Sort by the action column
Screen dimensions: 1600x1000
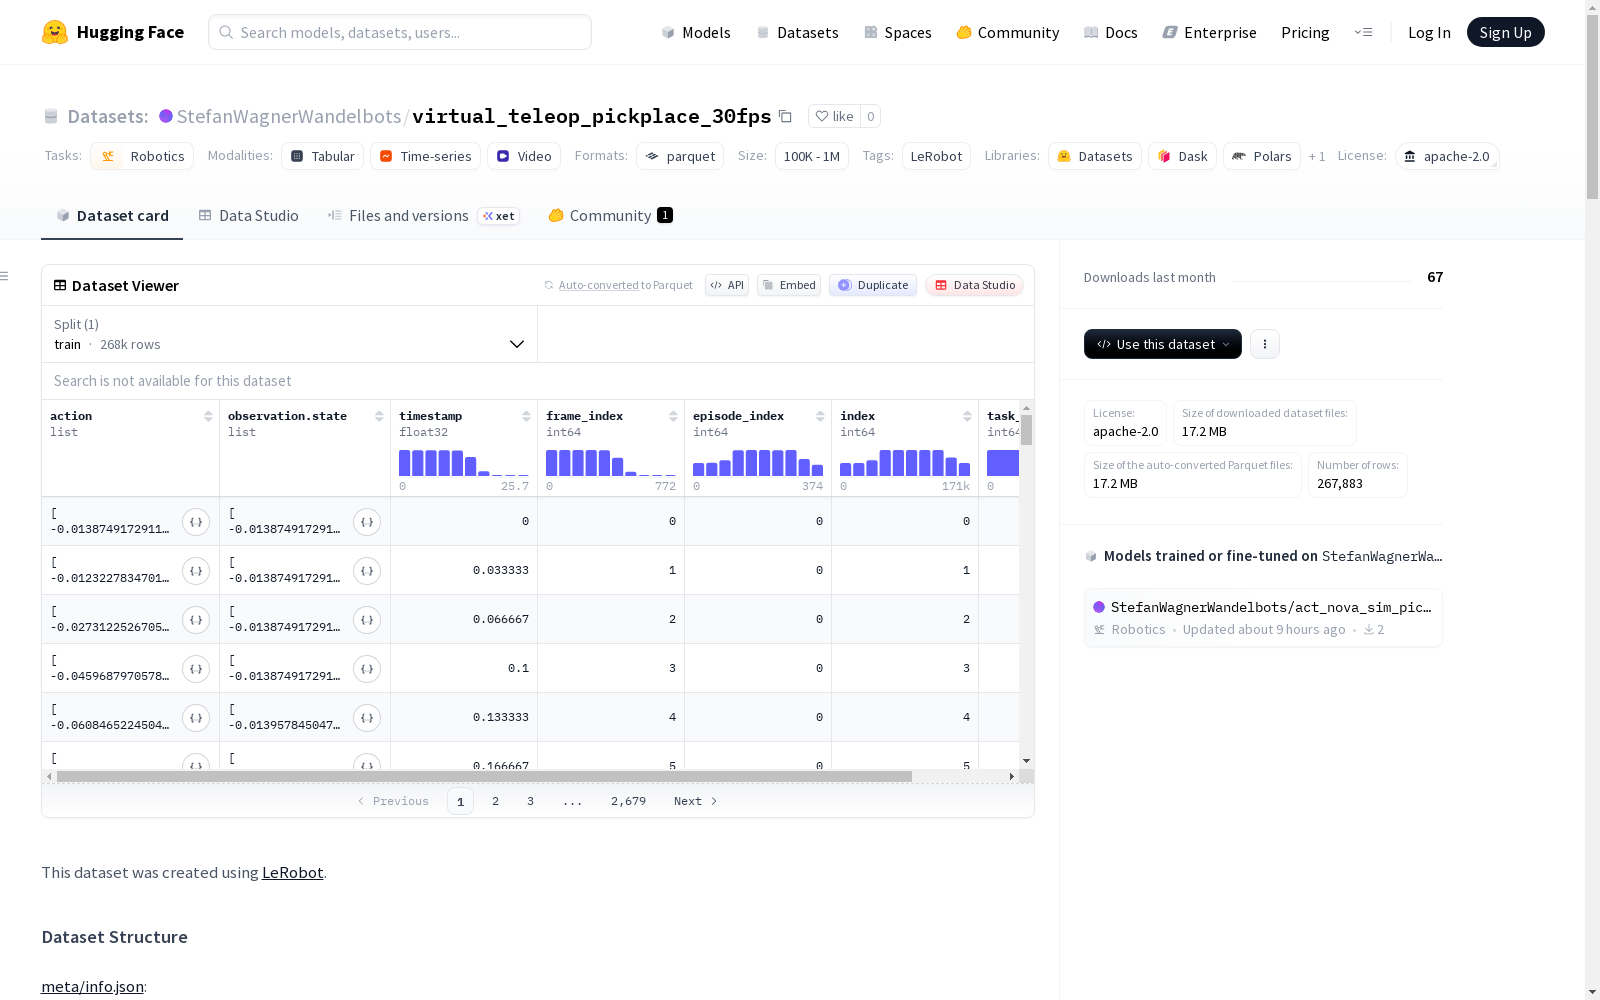(x=208, y=416)
